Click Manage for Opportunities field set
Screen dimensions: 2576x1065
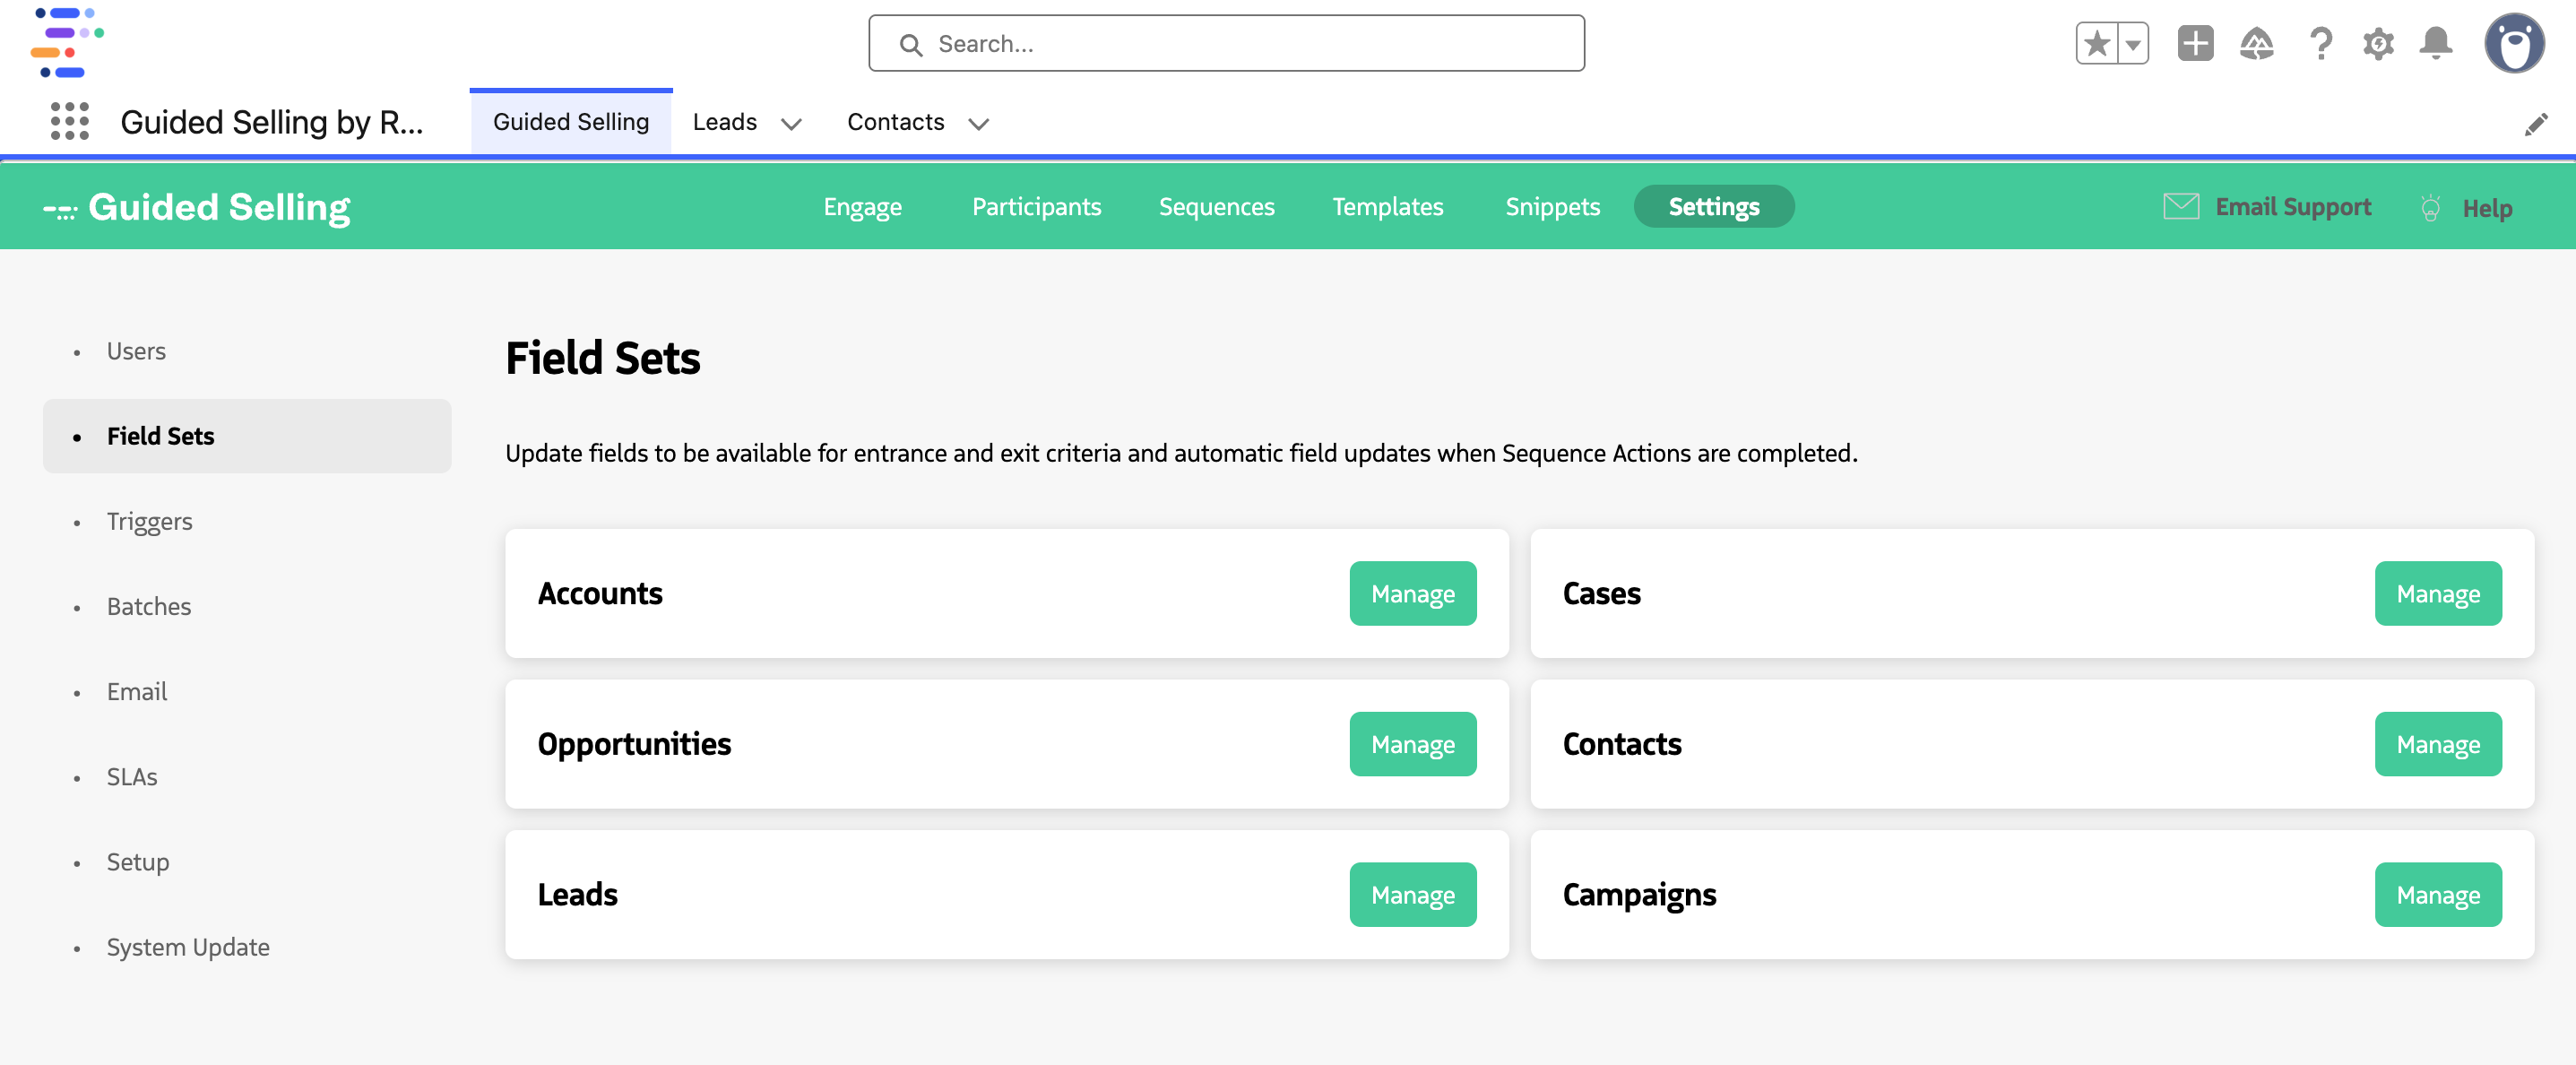pyautogui.click(x=1413, y=744)
